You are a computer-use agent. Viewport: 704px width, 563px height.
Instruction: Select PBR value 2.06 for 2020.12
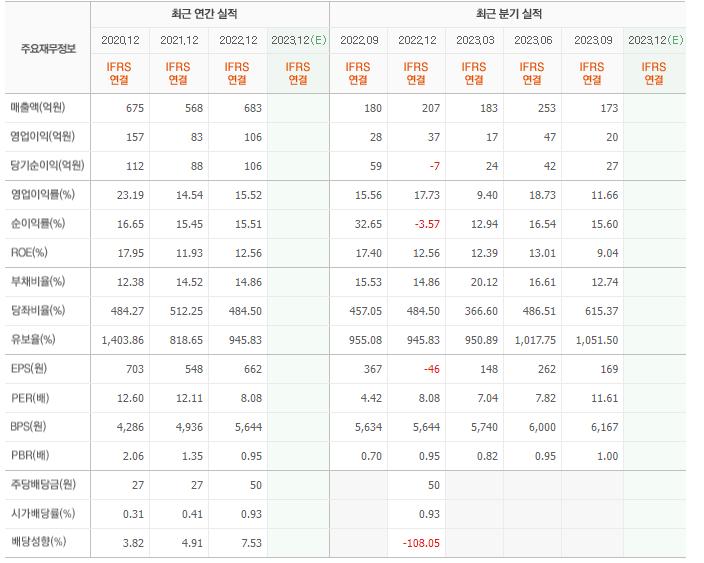[133, 456]
